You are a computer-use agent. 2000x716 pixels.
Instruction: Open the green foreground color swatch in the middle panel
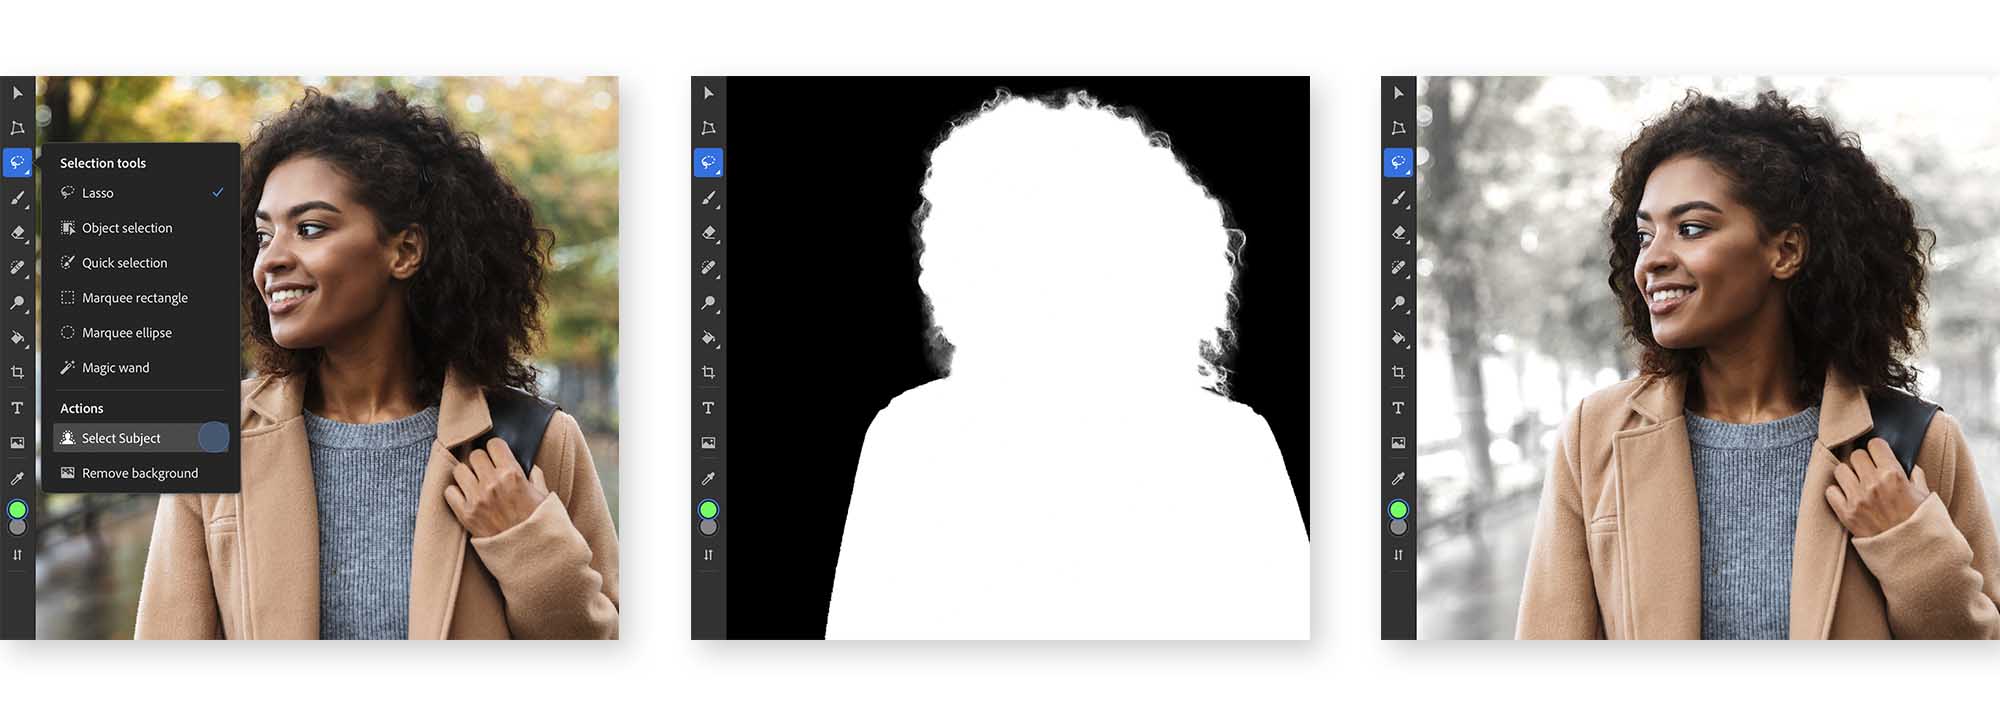click(x=708, y=510)
